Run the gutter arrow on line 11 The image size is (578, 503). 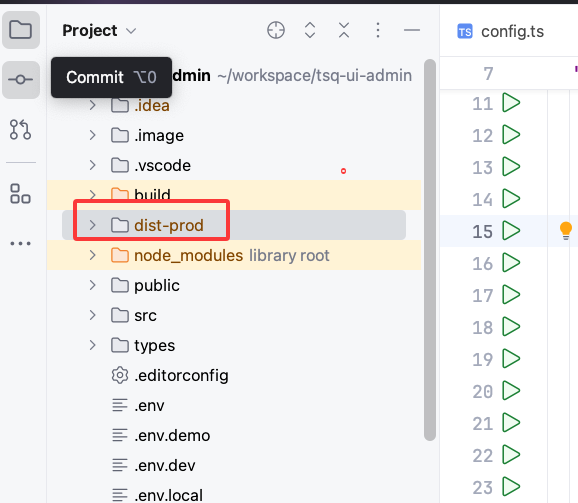(511, 103)
